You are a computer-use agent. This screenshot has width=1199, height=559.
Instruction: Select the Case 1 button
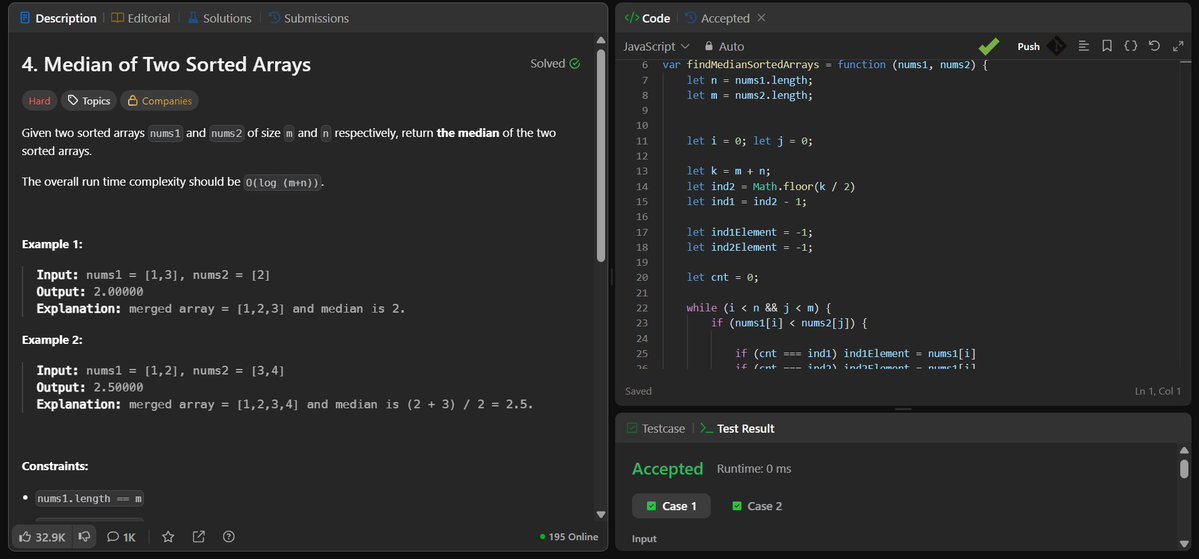(x=671, y=505)
